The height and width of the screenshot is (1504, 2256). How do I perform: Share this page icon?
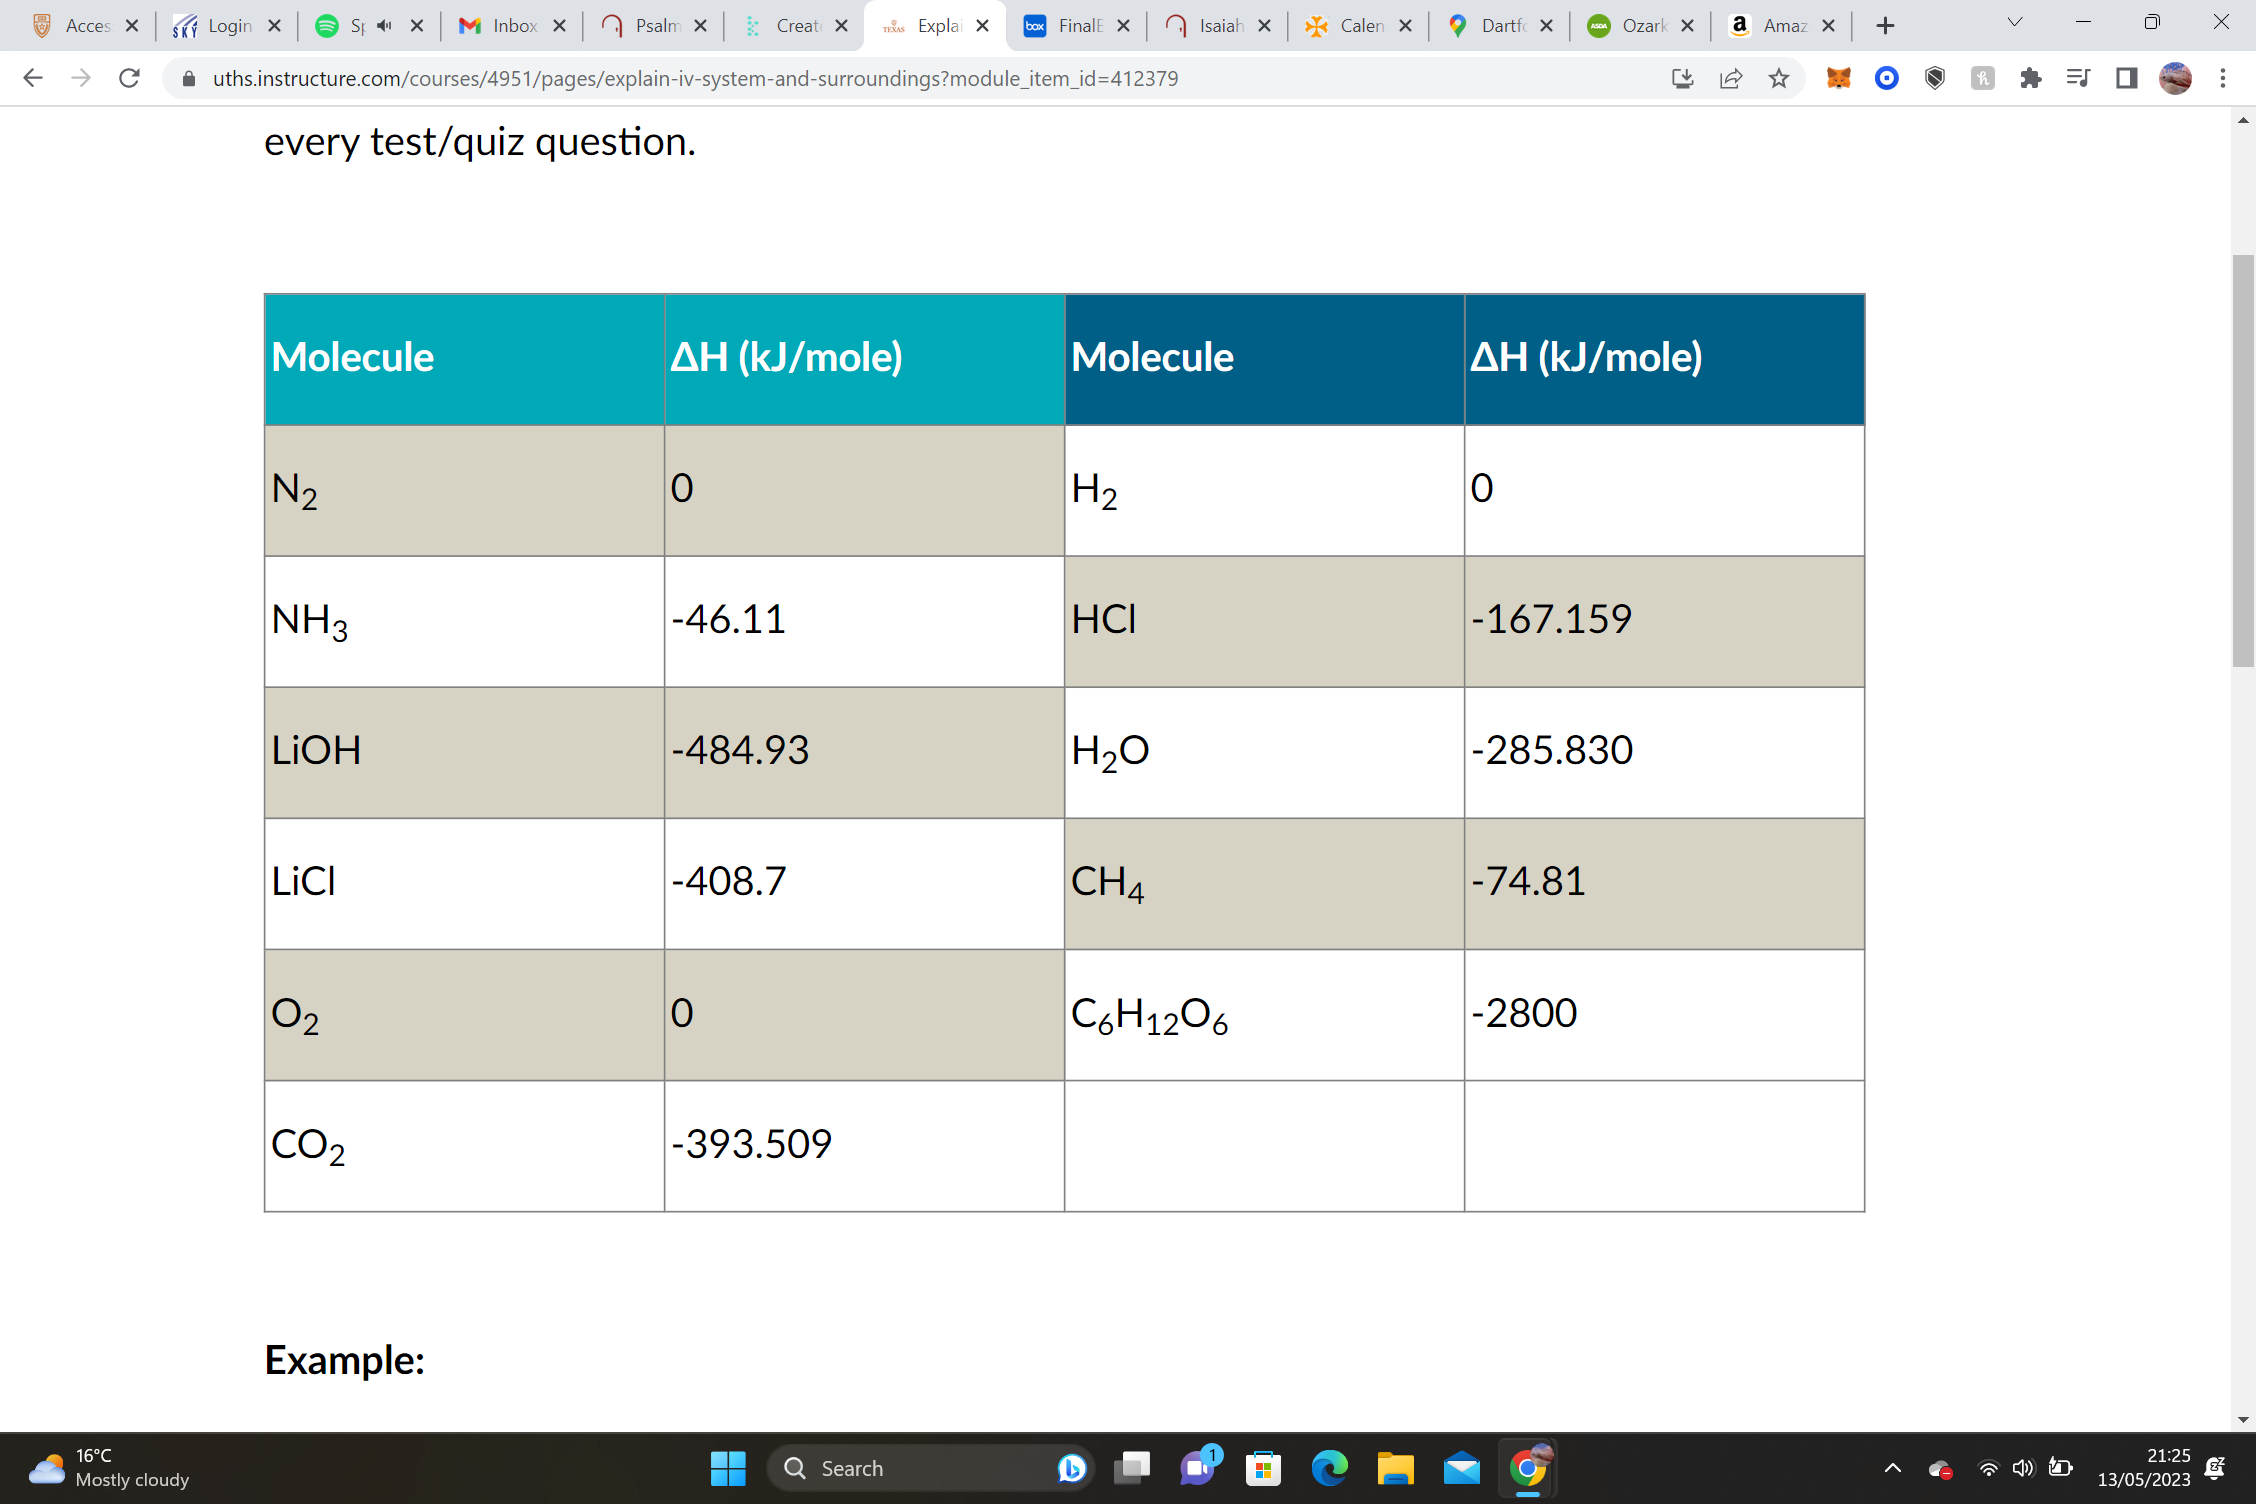click(x=1731, y=78)
